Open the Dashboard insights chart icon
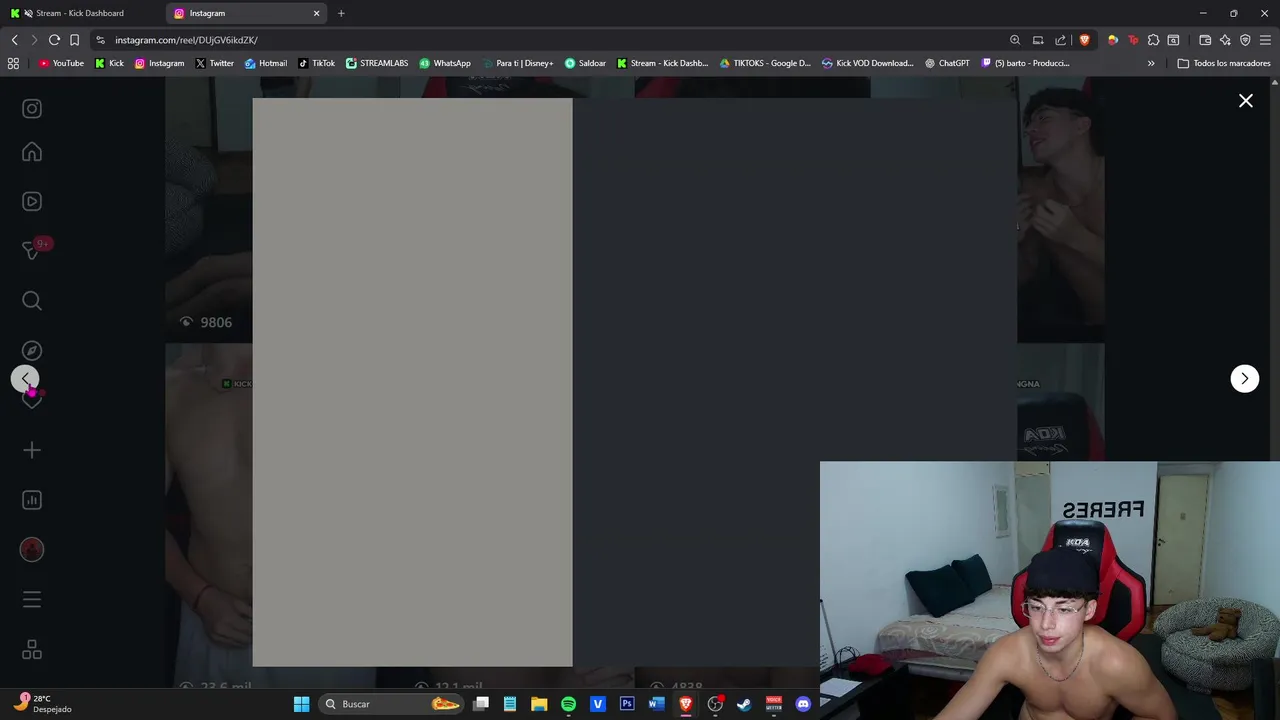 (x=32, y=500)
